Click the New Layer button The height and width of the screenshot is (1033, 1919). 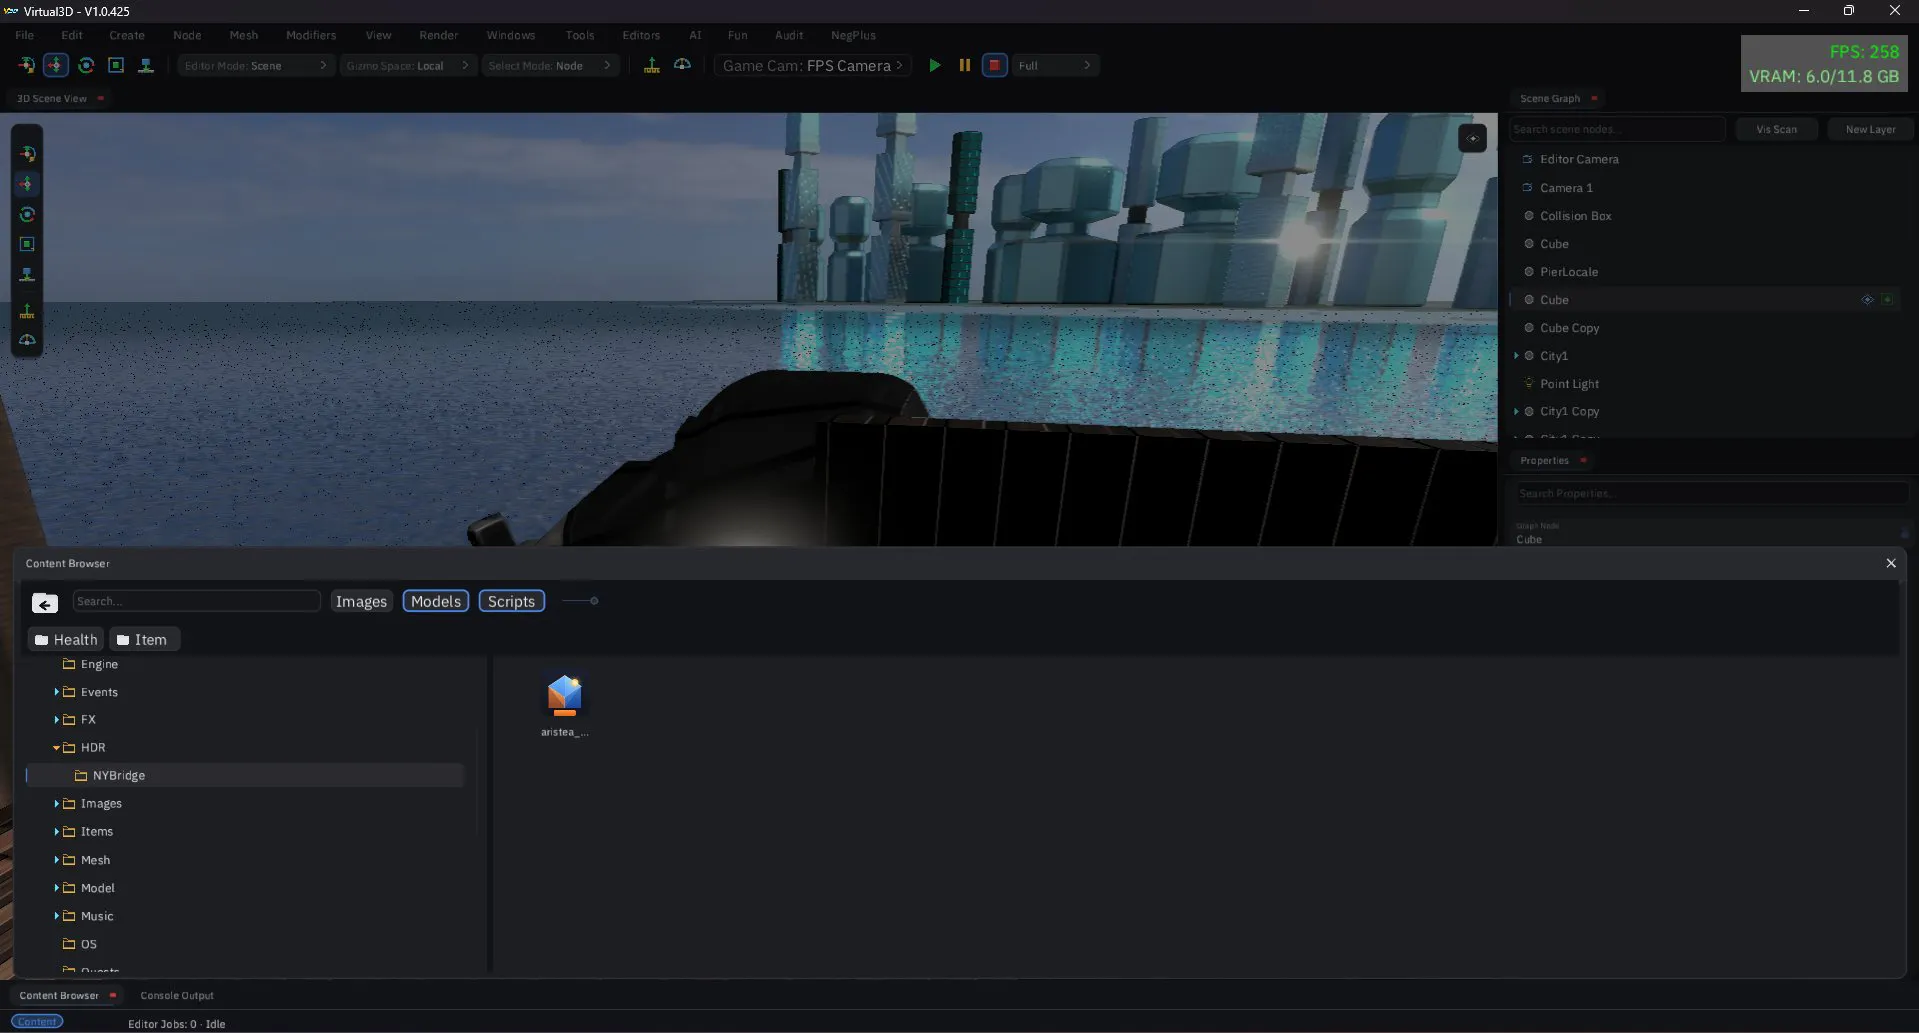[x=1870, y=129]
